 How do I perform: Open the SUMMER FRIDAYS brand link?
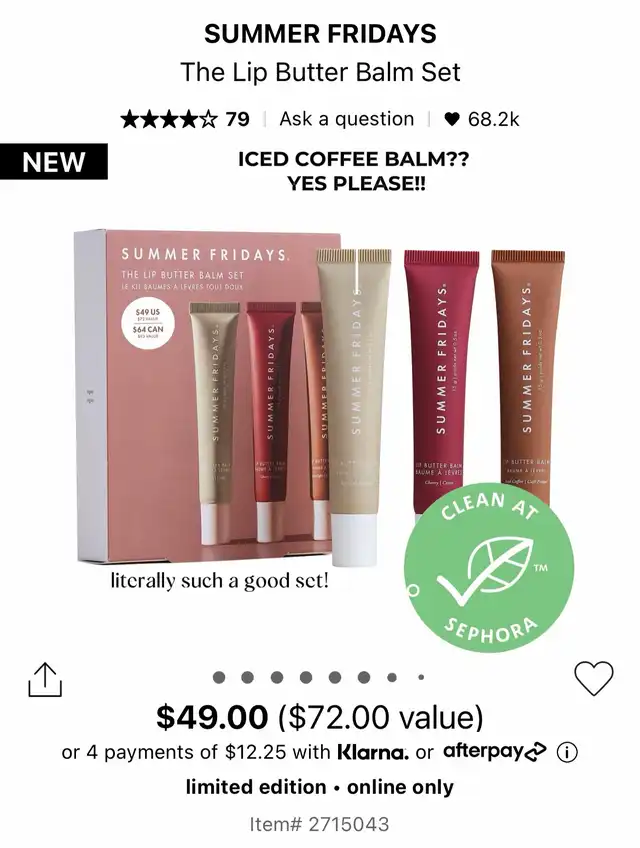click(320, 34)
